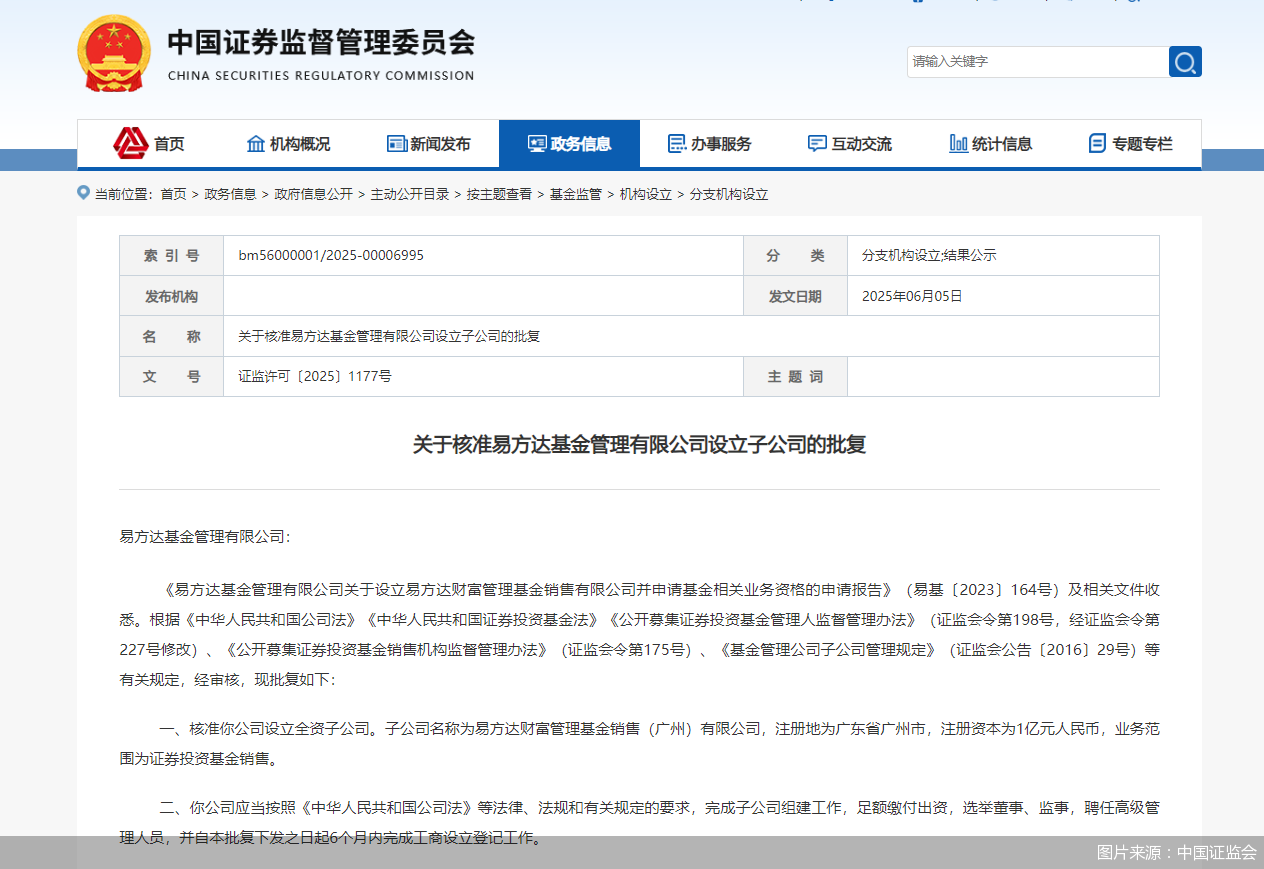Click the newspaper icon beside 新闻发布
The width and height of the screenshot is (1264, 869).
397,144
